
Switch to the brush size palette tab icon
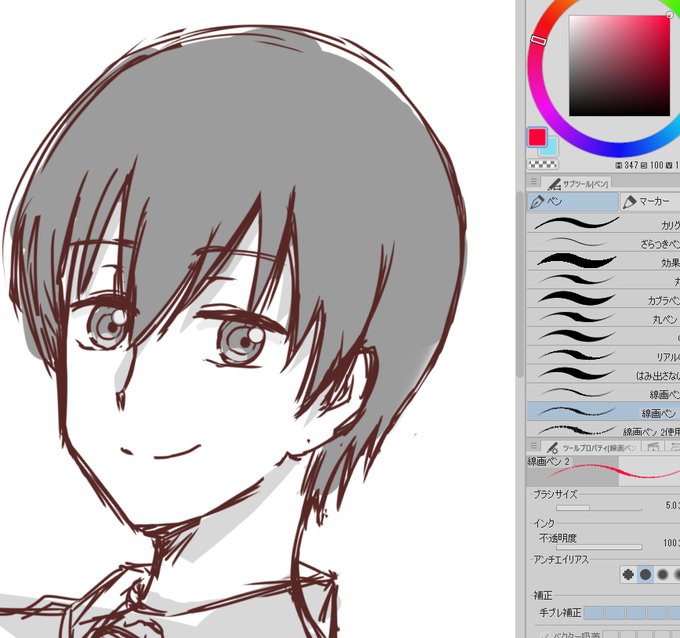653,447
